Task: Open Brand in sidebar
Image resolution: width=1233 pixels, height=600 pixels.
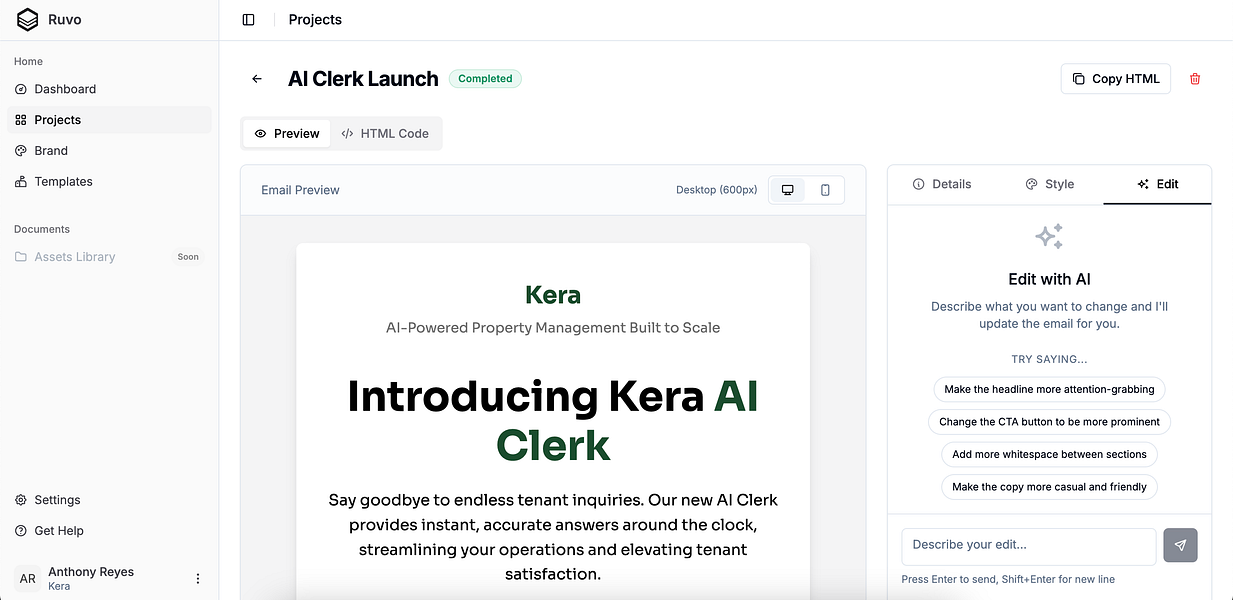Action: [109, 151]
